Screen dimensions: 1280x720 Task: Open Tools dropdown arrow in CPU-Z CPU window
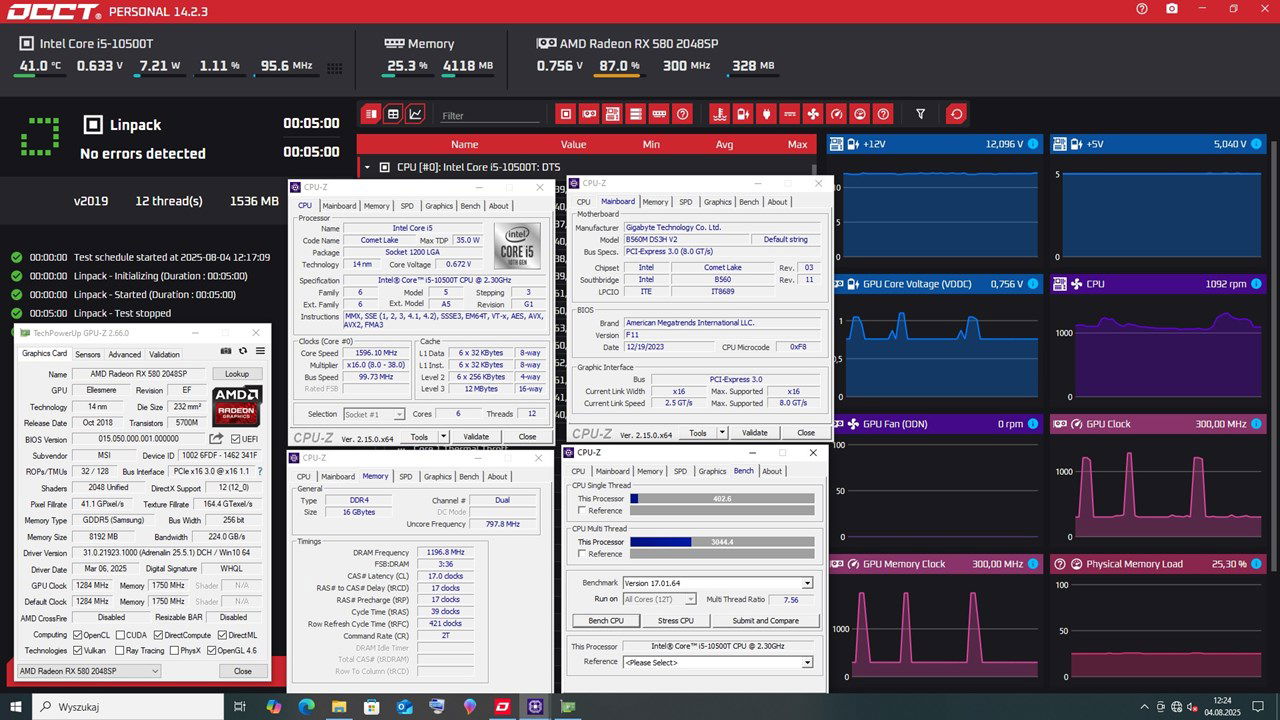coord(443,437)
